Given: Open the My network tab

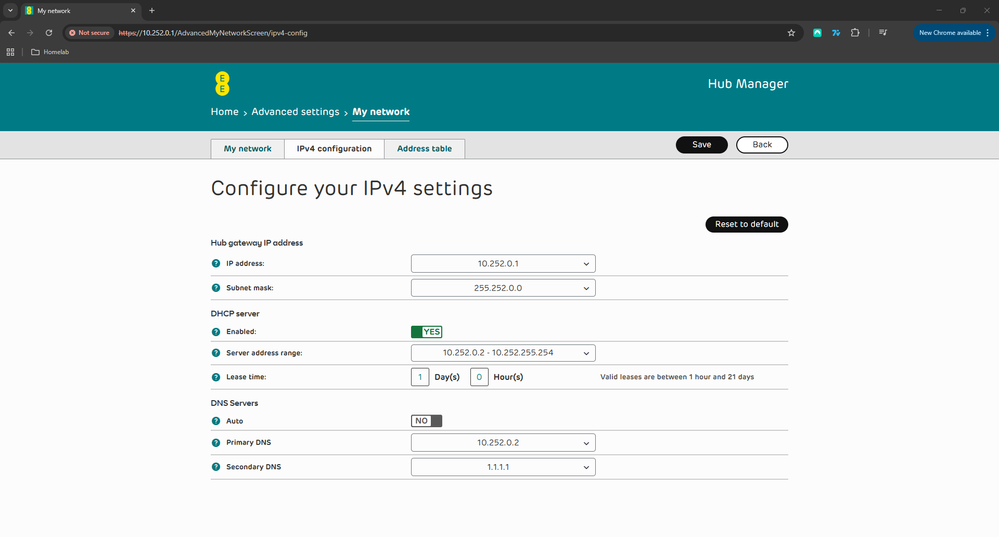Looking at the screenshot, I should (x=247, y=149).
